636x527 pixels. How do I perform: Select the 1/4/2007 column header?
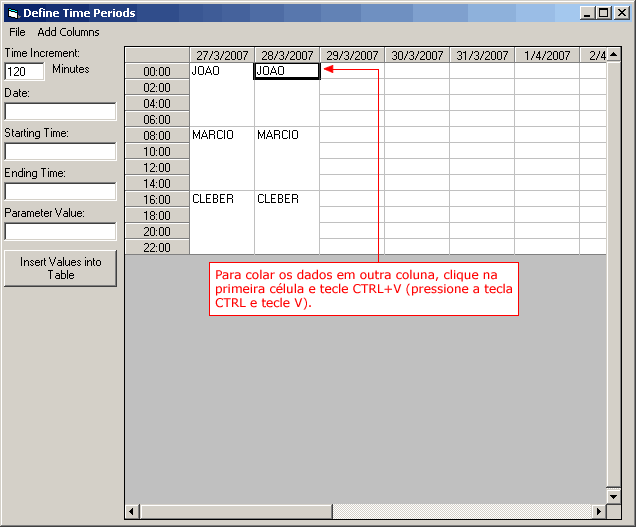tap(547, 55)
